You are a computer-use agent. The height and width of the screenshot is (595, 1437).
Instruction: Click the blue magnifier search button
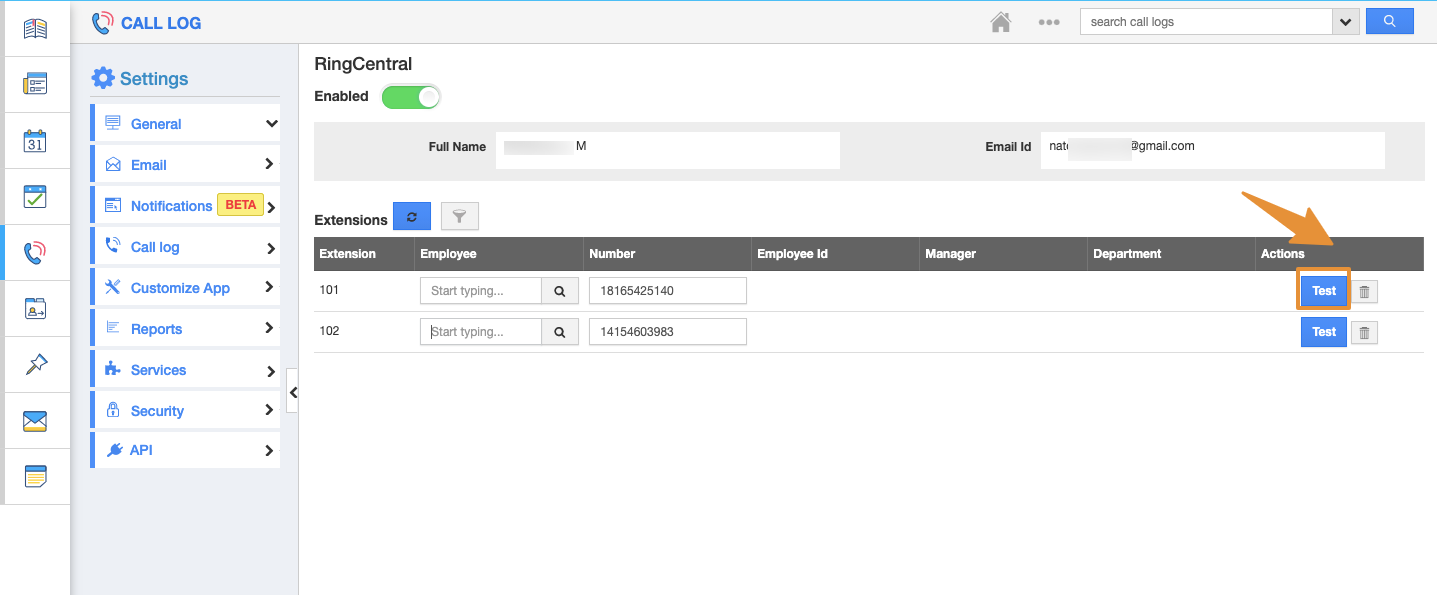click(1389, 21)
